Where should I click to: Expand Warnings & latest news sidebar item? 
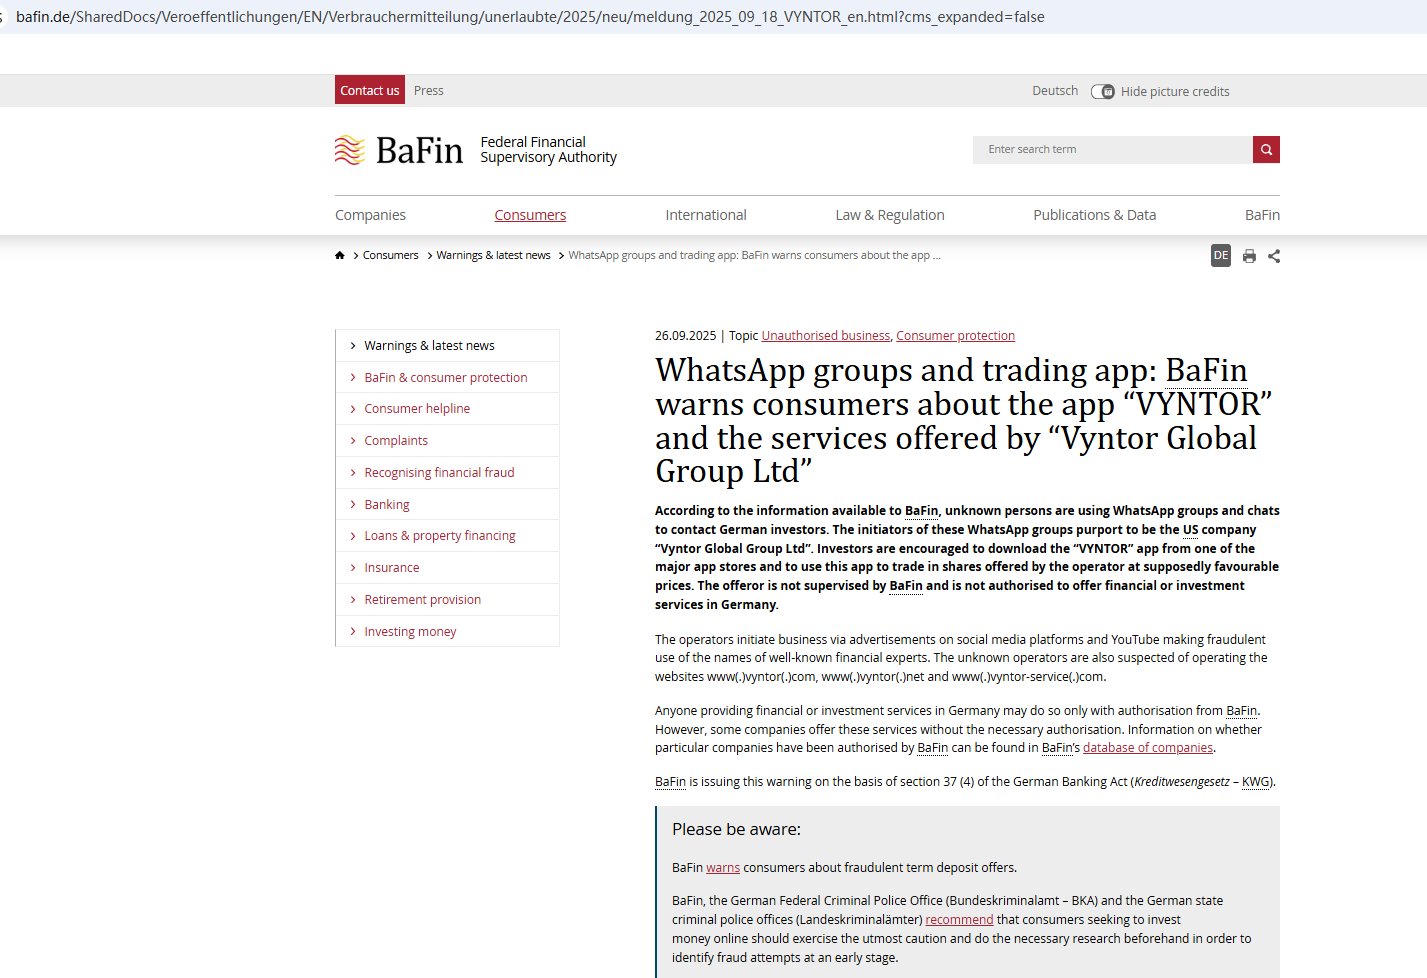pyautogui.click(x=429, y=346)
